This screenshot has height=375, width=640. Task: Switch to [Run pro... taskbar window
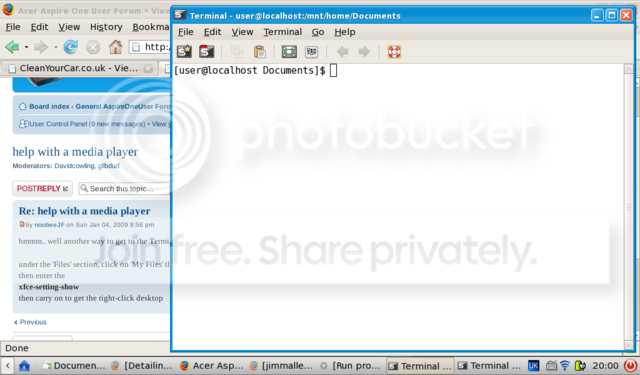point(351,366)
